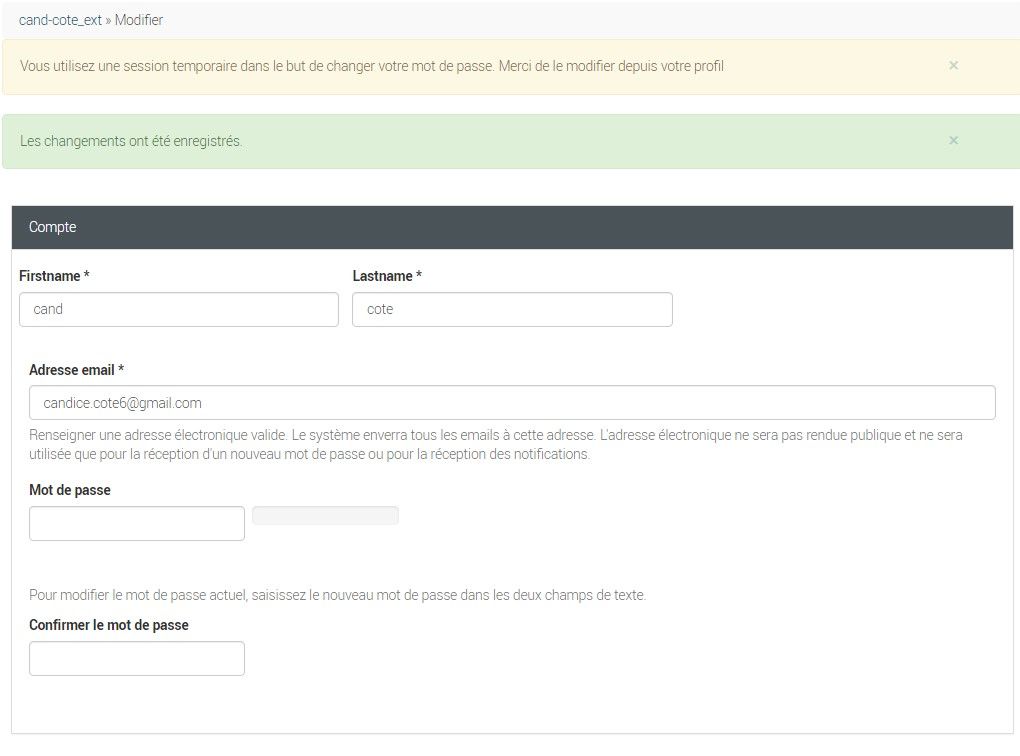The width and height of the screenshot is (1020, 756).
Task: Click the Compte panel header
Action: coord(511,227)
